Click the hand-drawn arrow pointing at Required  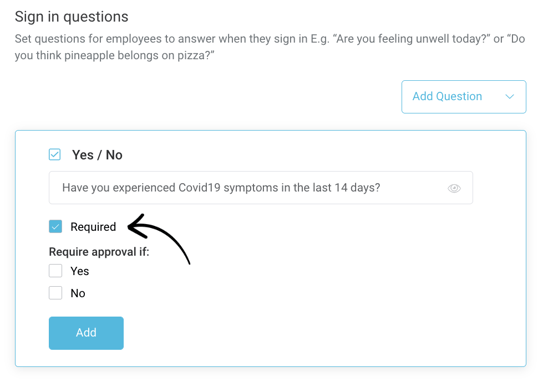click(x=159, y=239)
